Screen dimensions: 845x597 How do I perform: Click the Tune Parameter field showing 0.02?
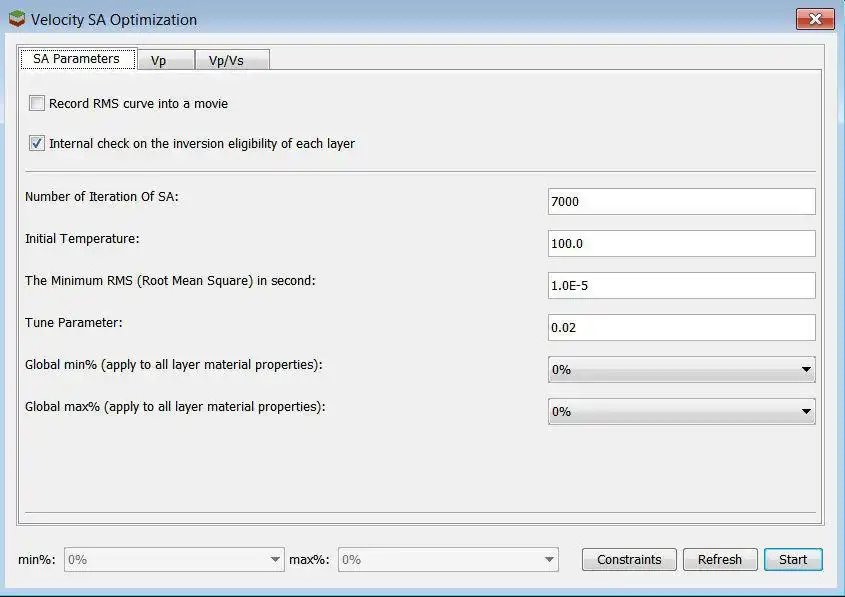coord(681,328)
